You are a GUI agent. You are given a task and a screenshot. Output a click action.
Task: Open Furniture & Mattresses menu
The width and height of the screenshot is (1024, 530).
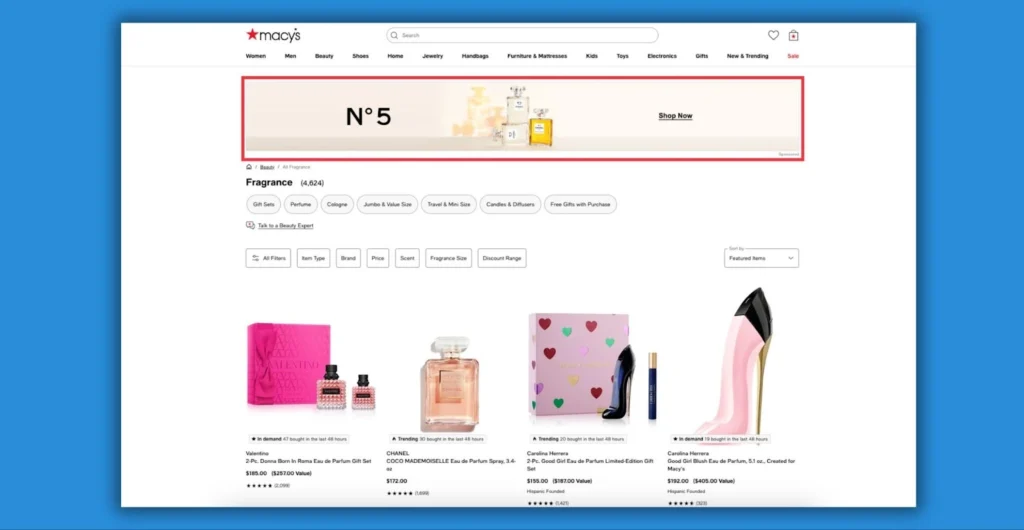coord(537,56)
